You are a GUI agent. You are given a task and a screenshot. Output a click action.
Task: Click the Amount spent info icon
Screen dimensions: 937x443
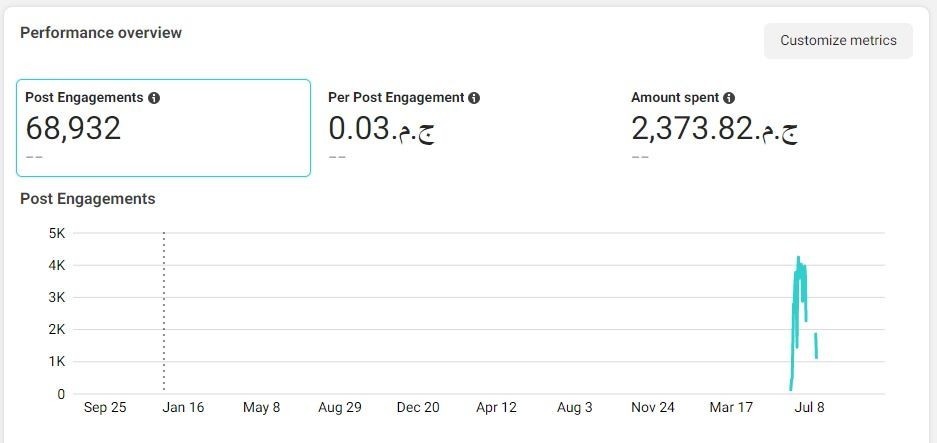tap(729, 98)
